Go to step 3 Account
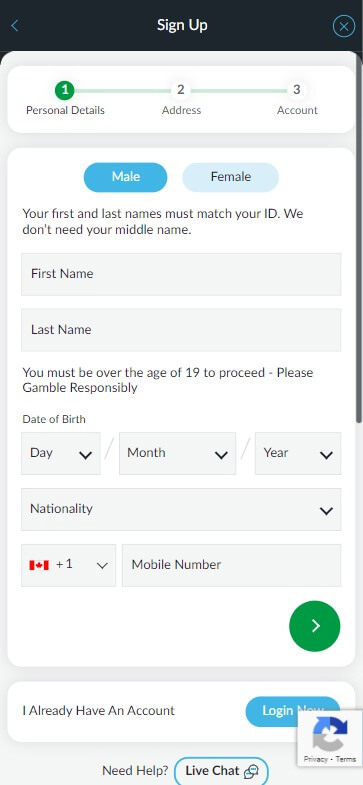The image size is (363, 785). tap(296, 90)
